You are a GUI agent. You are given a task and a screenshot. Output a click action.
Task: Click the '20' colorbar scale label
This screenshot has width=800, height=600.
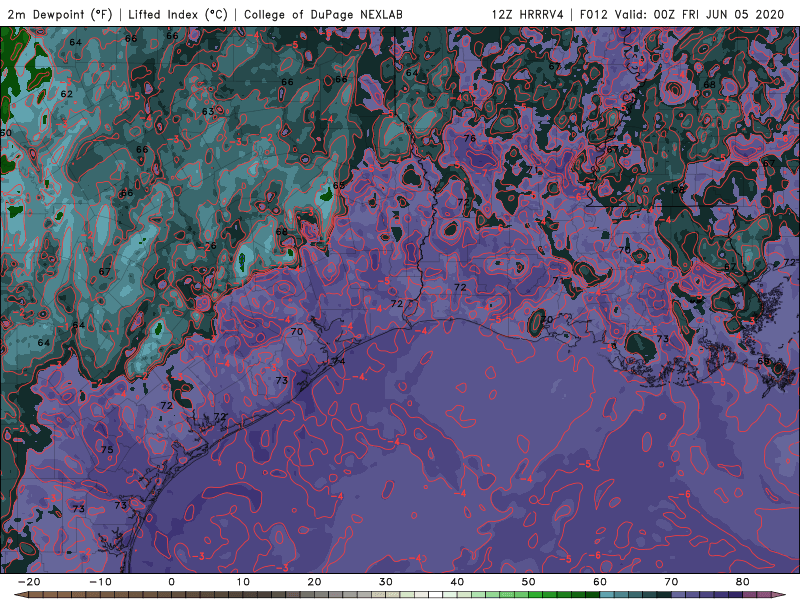coord(314,582)
